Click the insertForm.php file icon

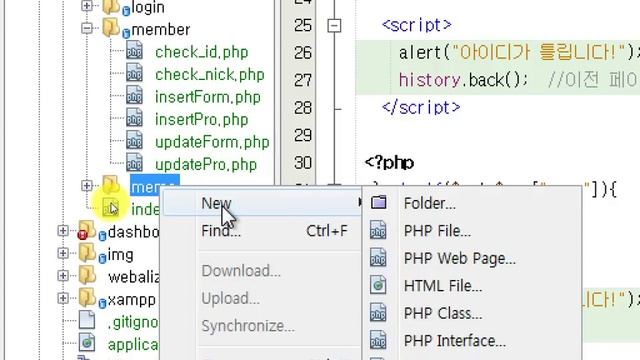coord(134,96)
